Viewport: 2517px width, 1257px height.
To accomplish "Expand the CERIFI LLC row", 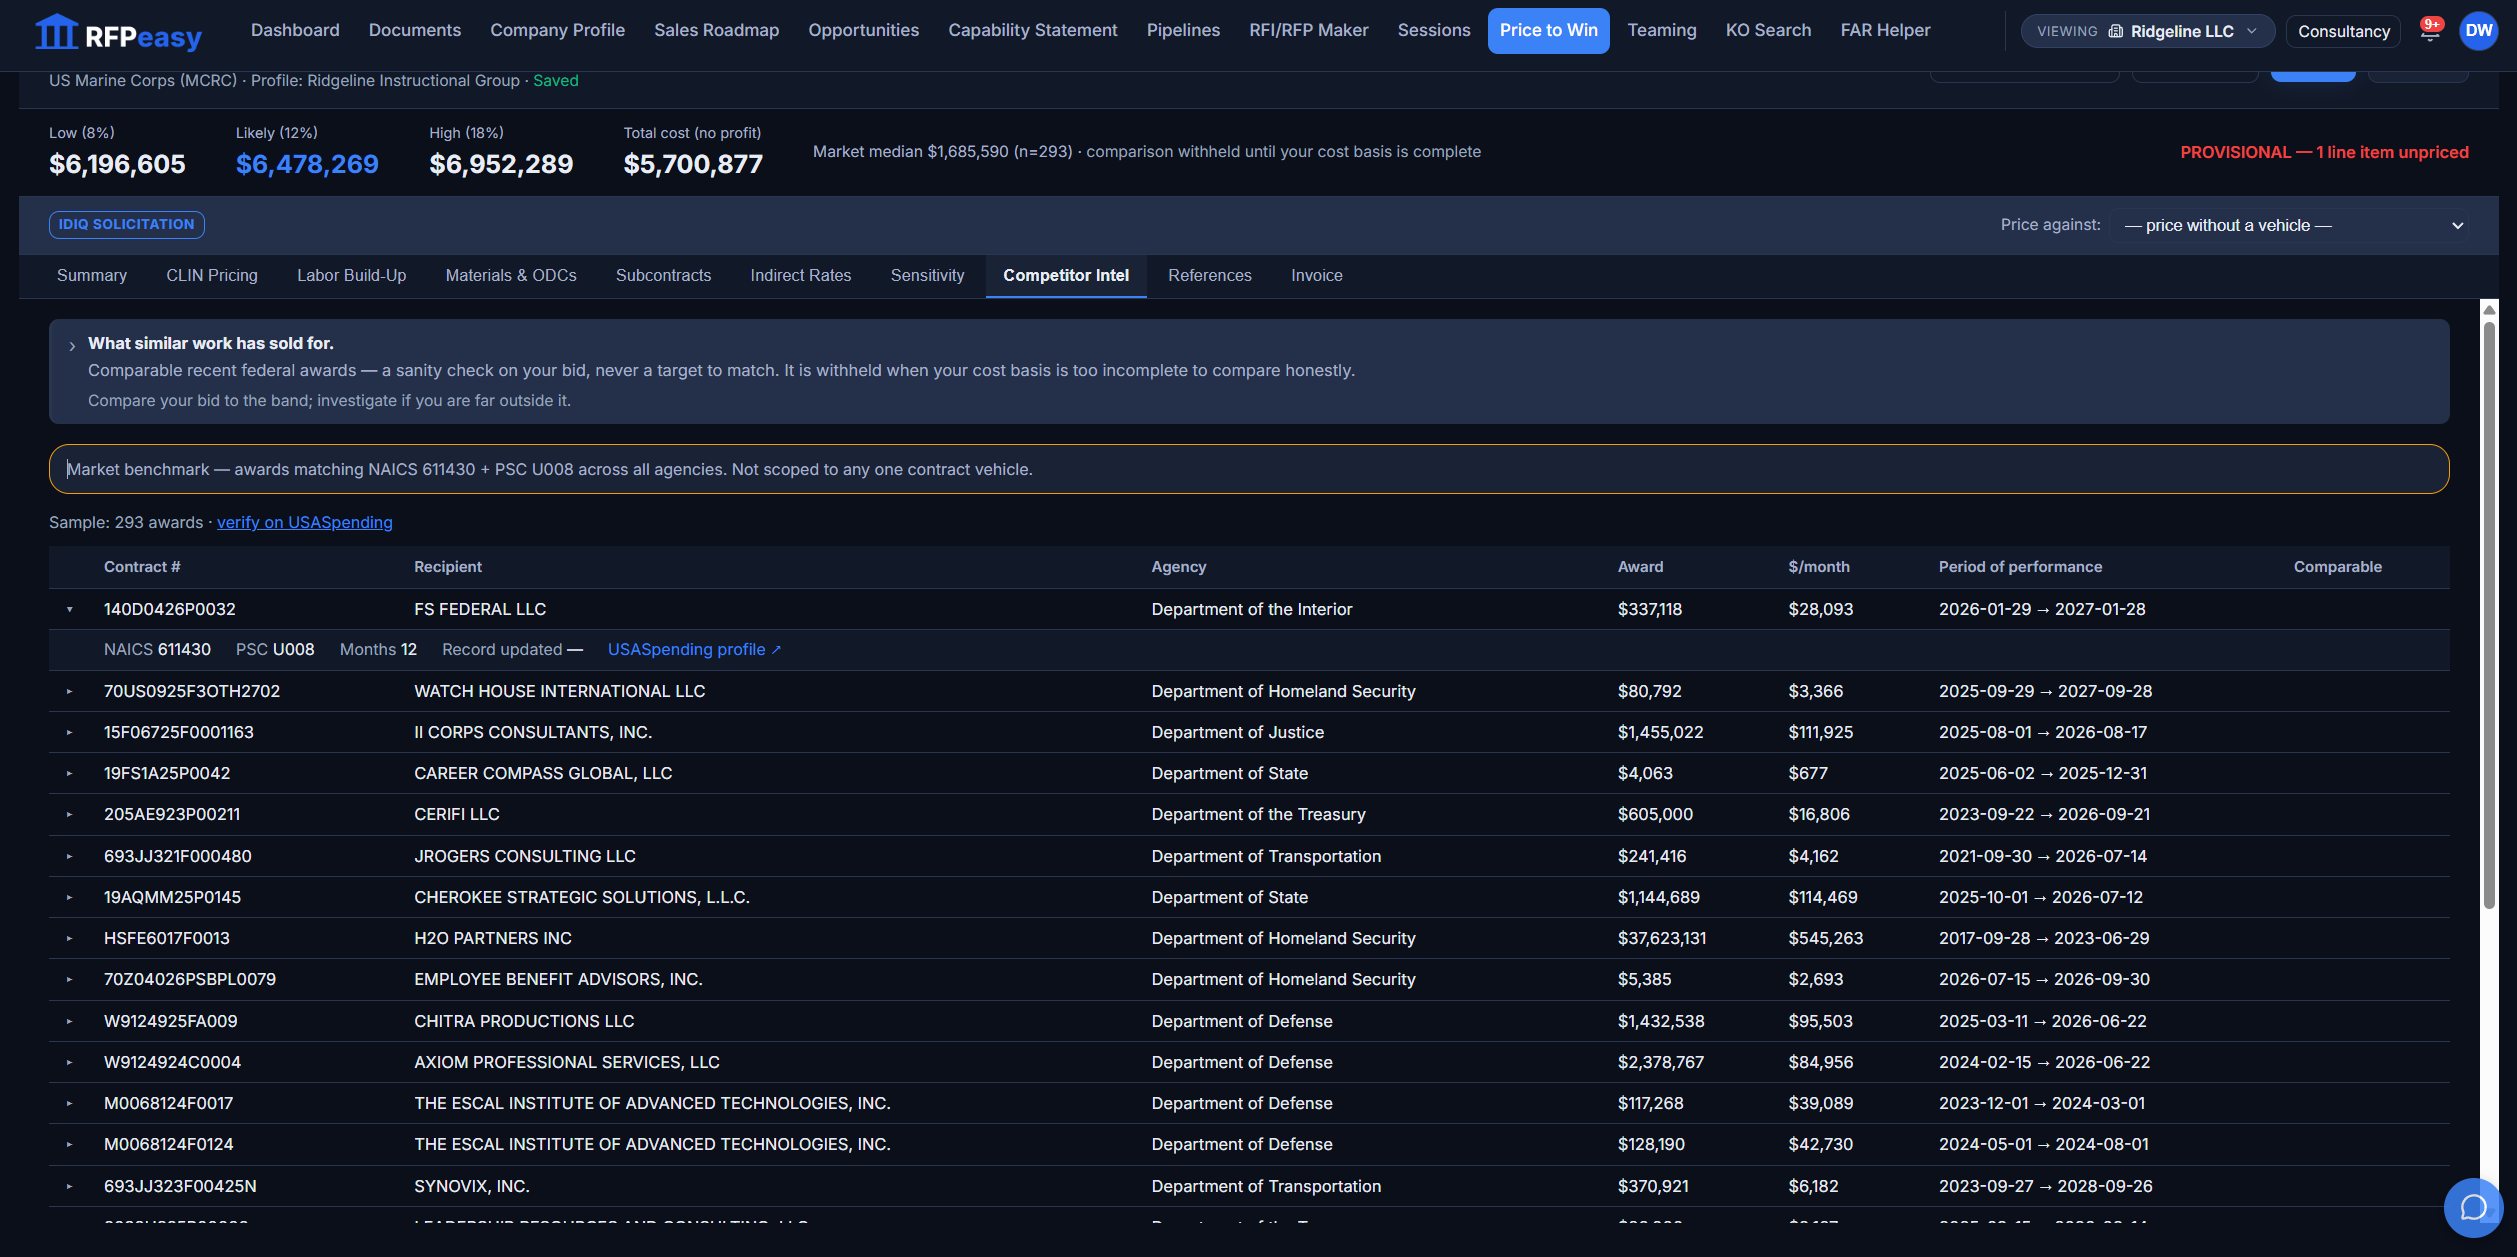I will click(70, 815).
